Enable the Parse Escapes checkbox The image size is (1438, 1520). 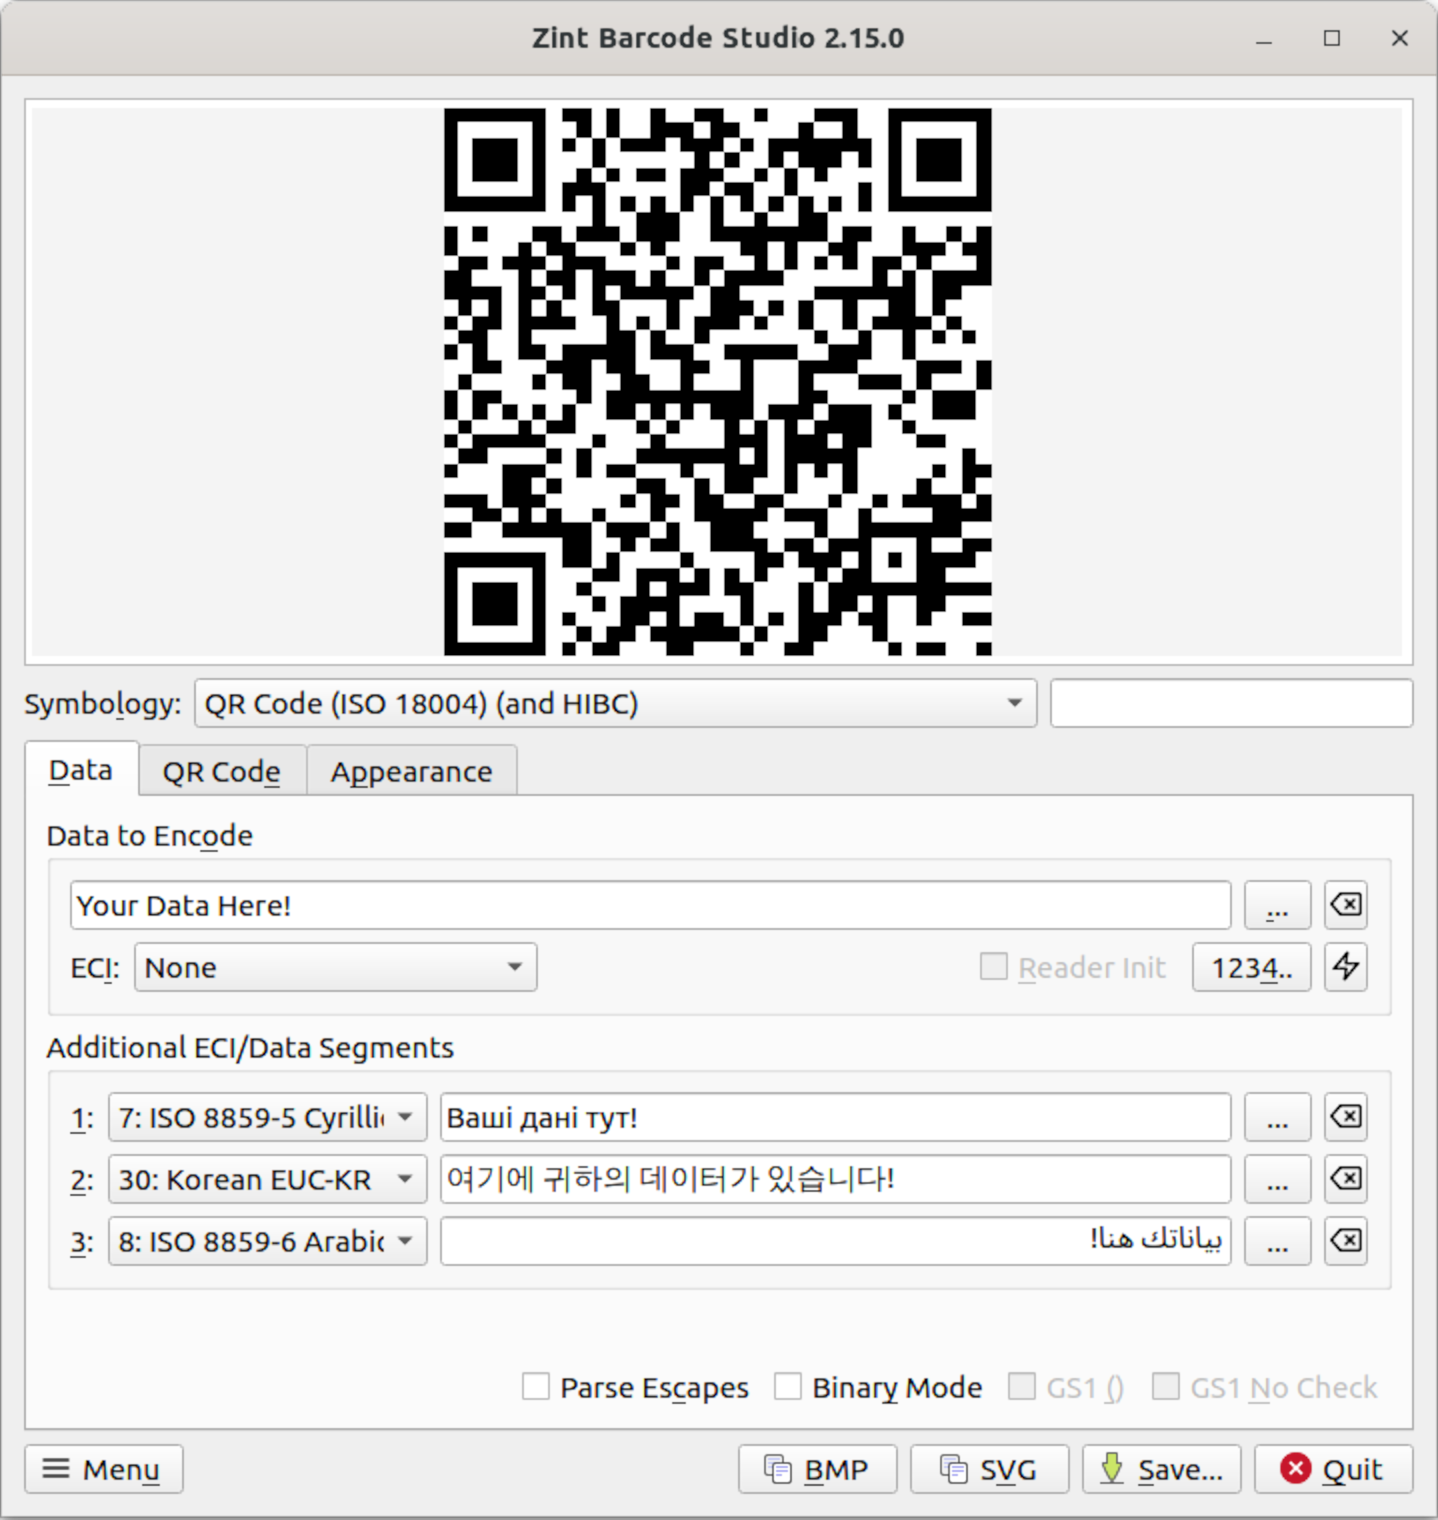[536, 1387]
